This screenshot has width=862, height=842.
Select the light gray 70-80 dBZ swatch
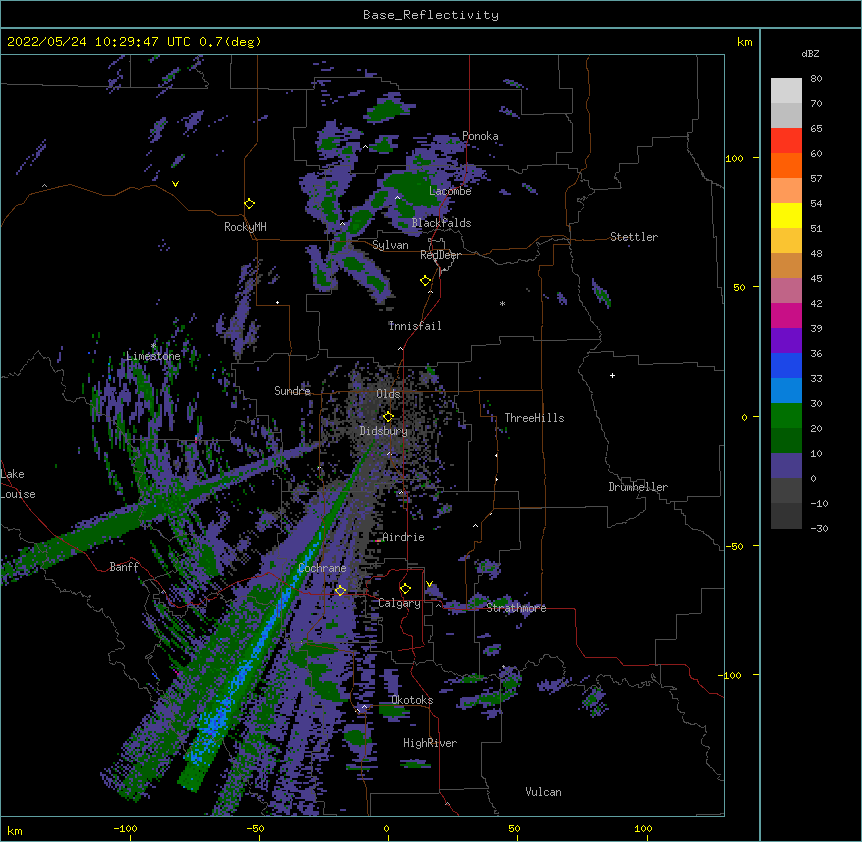[x=786, y=91]
